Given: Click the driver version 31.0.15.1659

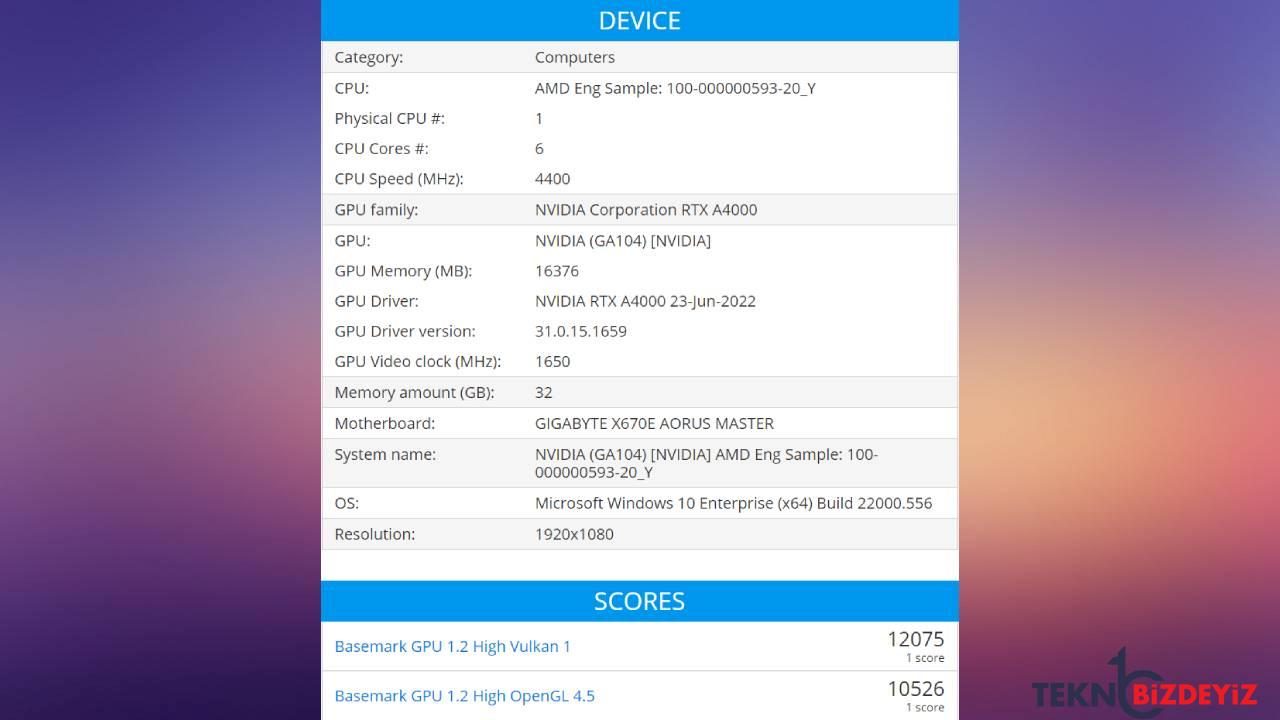Looking at the screenshot, I should pyautogui.click(x=581, y=331).
